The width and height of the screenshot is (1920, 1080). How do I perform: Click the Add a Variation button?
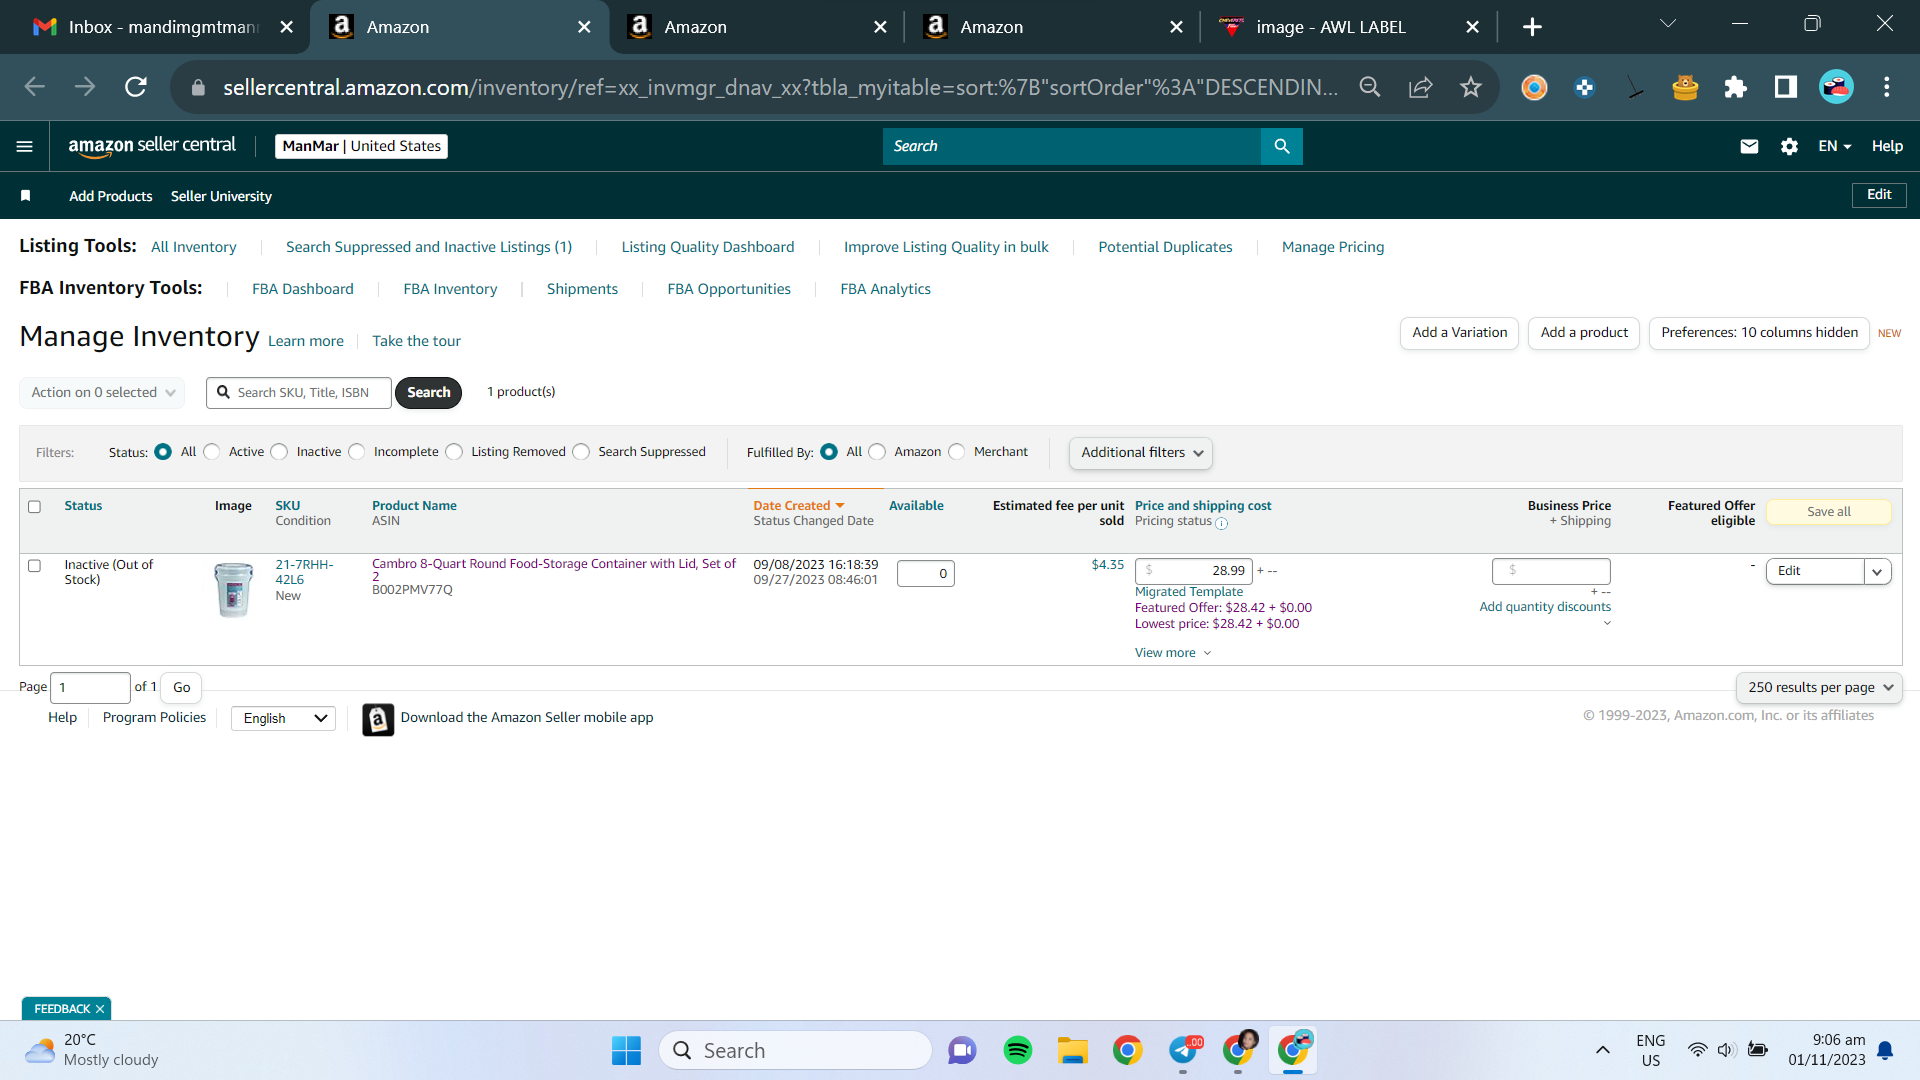pos(1459,333)
